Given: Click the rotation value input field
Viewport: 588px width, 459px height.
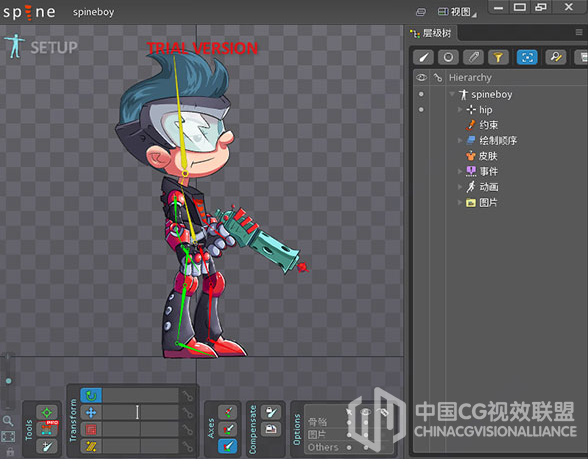Looking at the screenshot, I should (140, 396).
